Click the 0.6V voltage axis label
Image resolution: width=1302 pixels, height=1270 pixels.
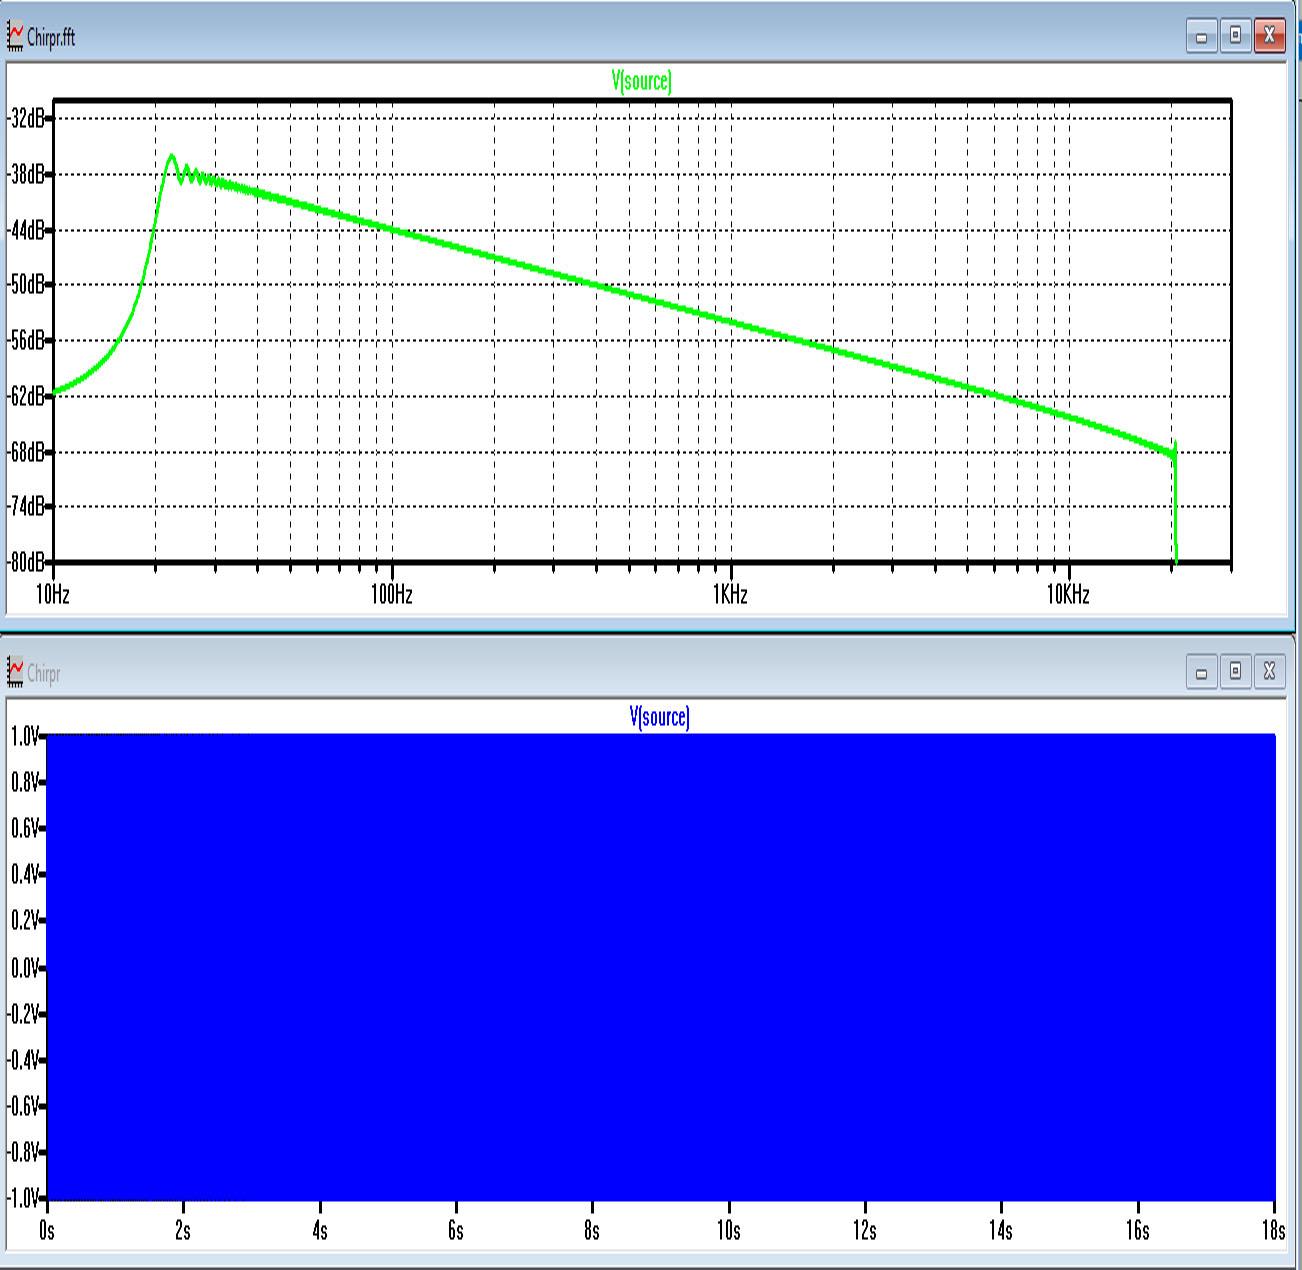tap(24, 828)
